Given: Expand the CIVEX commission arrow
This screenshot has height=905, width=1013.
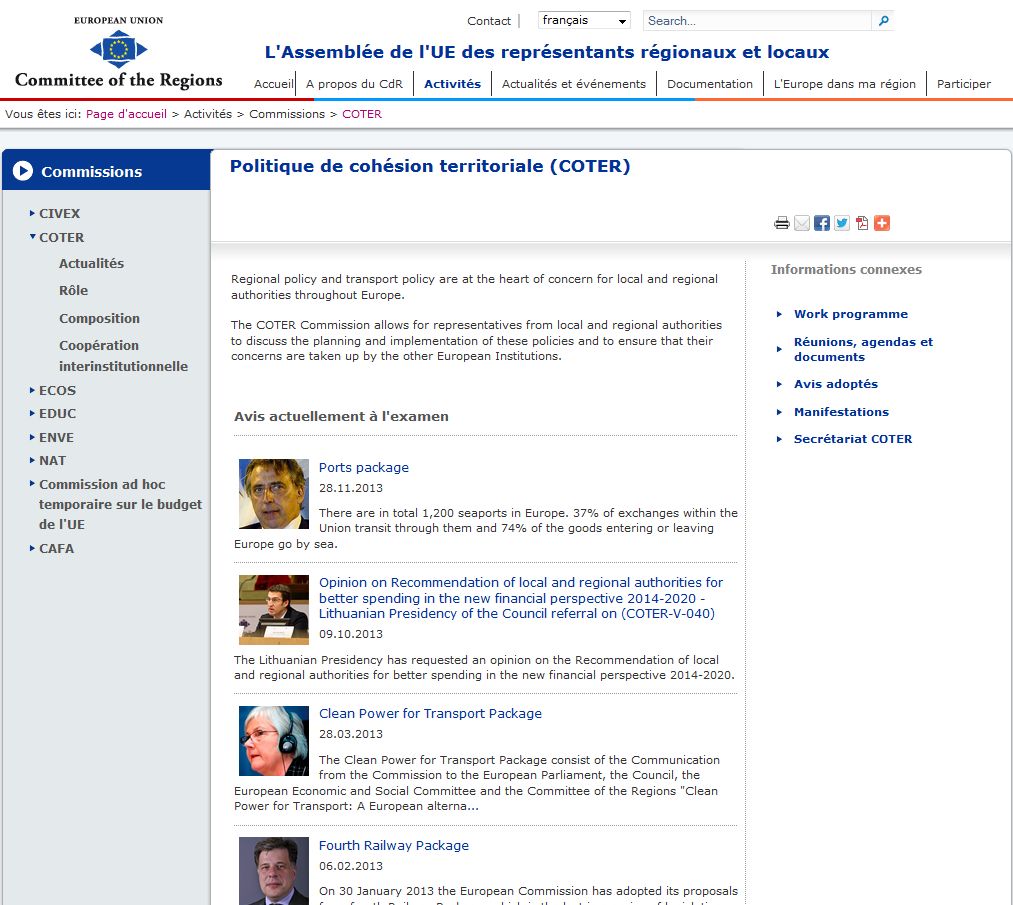Looking at the screenshot, I should tap(32, 213).
